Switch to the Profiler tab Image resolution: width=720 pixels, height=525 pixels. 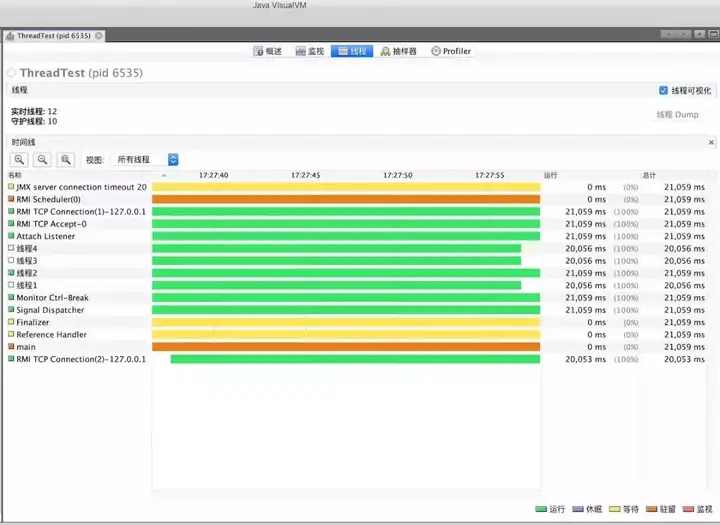click(x=451, y=51)
